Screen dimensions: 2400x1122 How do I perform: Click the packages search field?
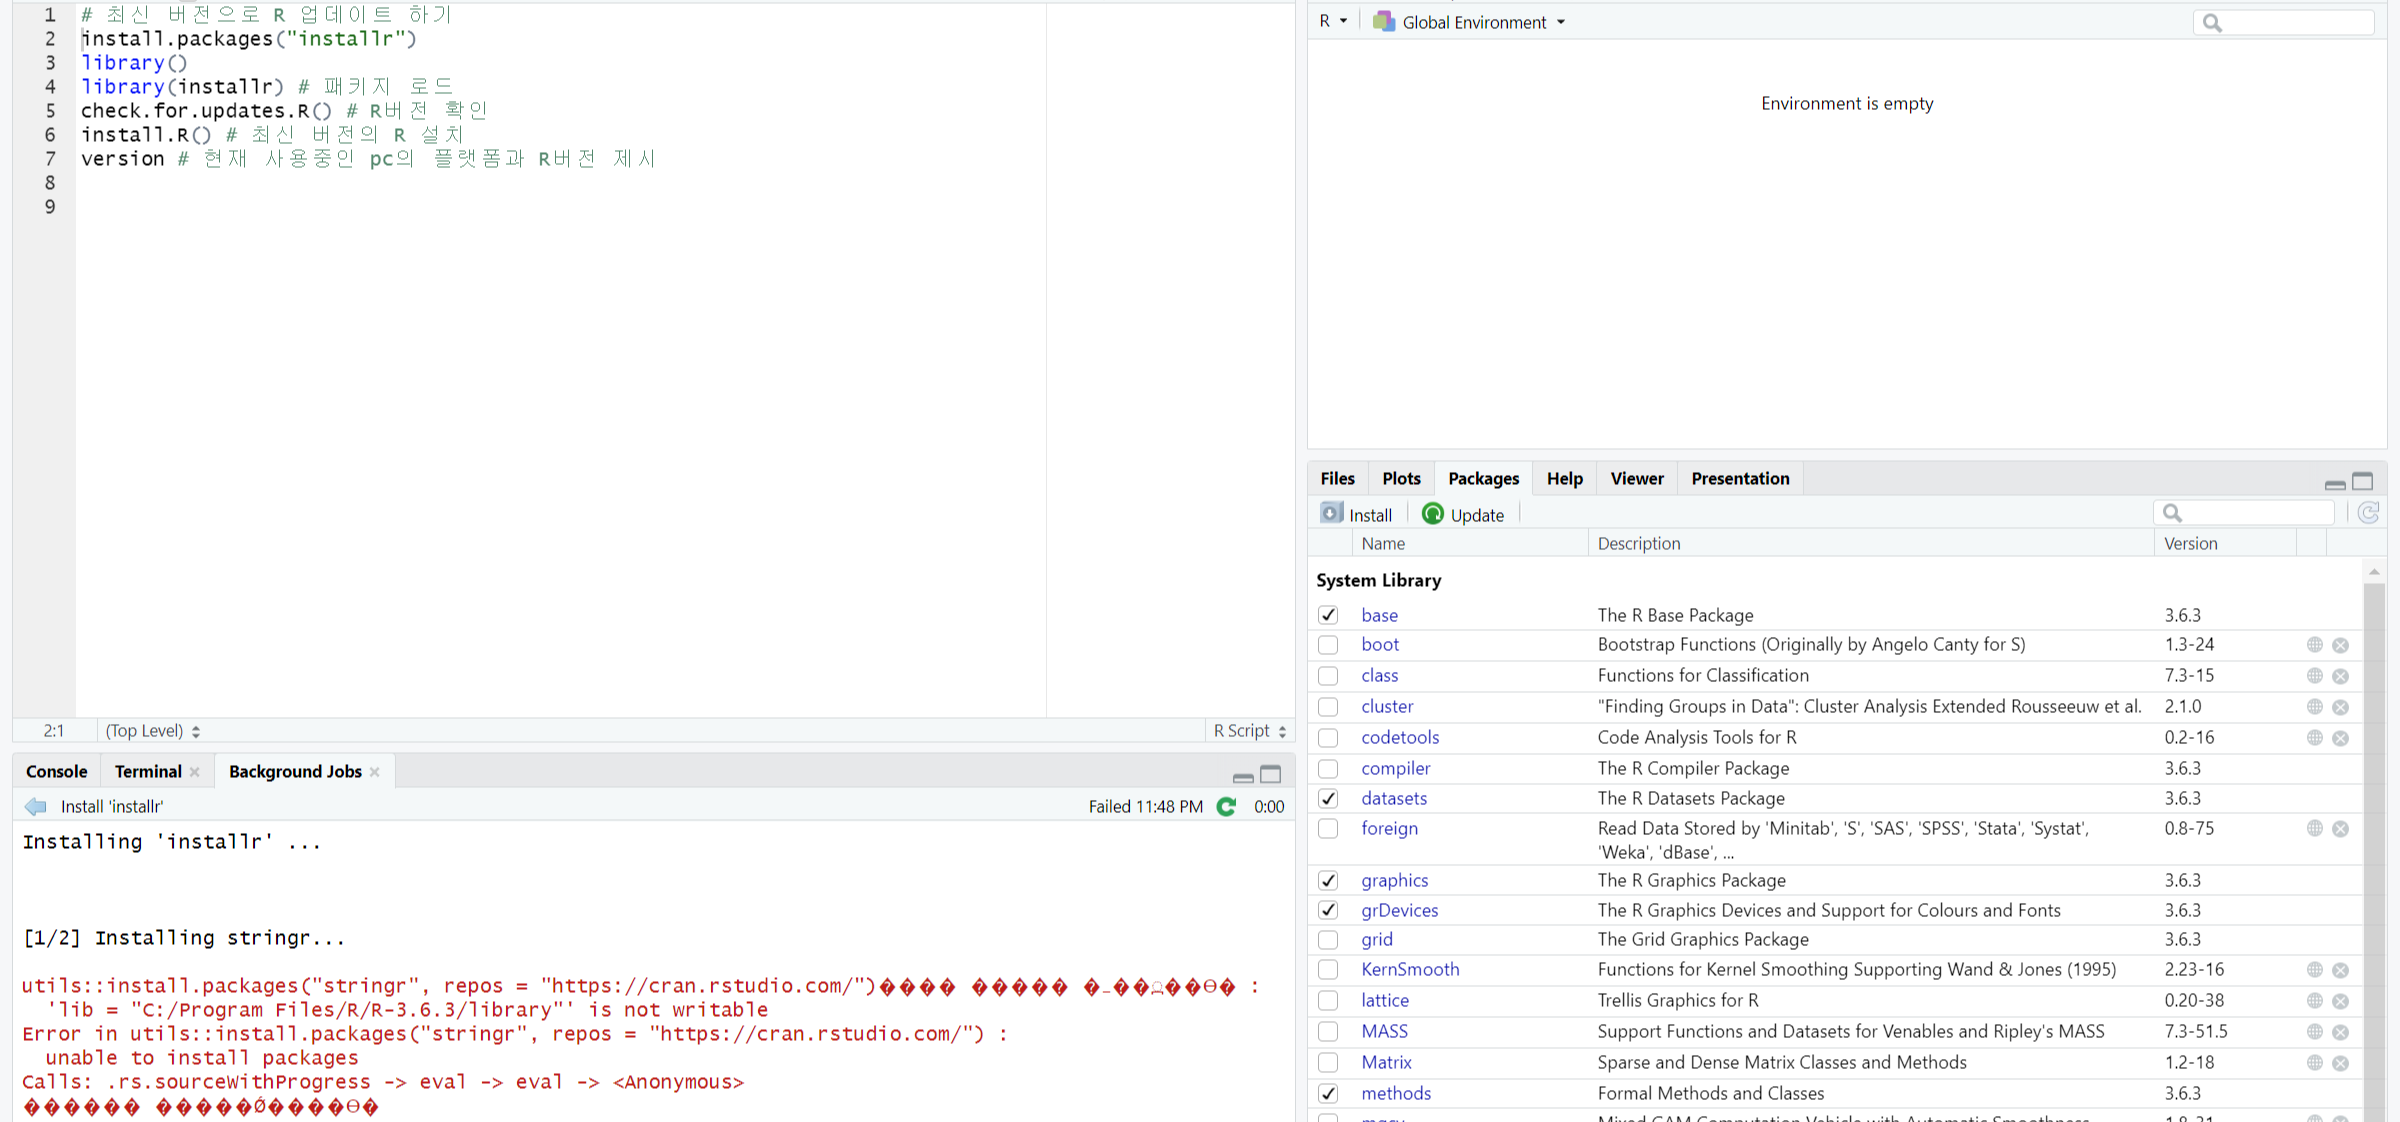(2255, 513)
